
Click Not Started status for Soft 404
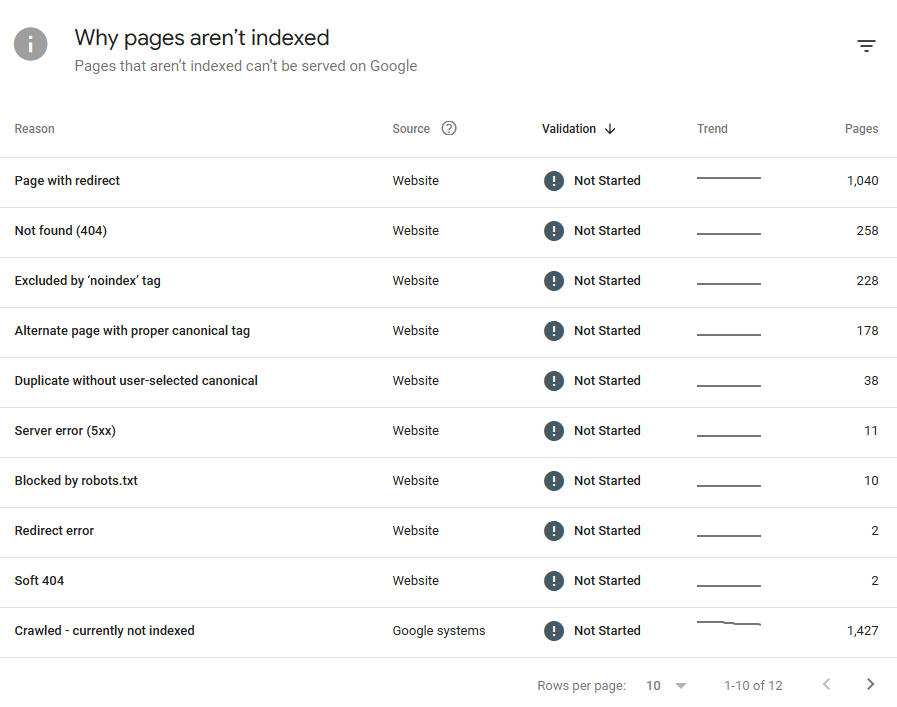coord(607,581)
